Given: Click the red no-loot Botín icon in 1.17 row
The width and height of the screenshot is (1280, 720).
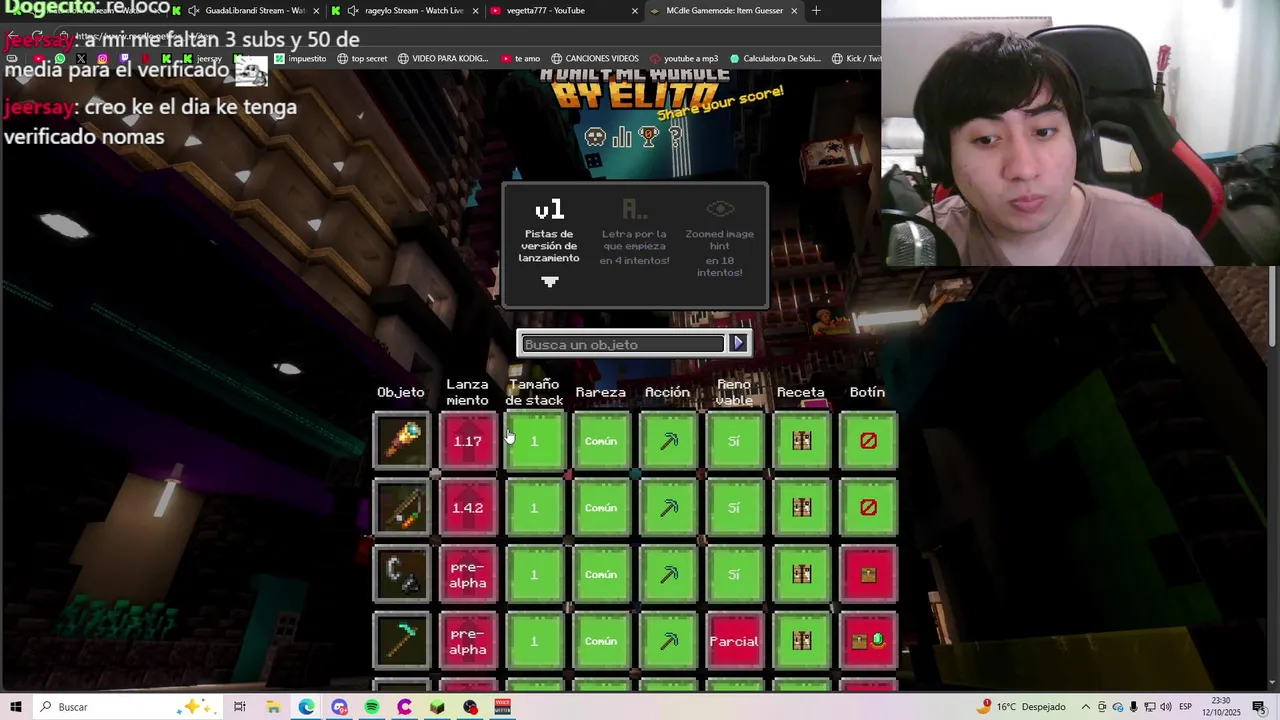Looking at the screenshot, I should tap(868, 441).
